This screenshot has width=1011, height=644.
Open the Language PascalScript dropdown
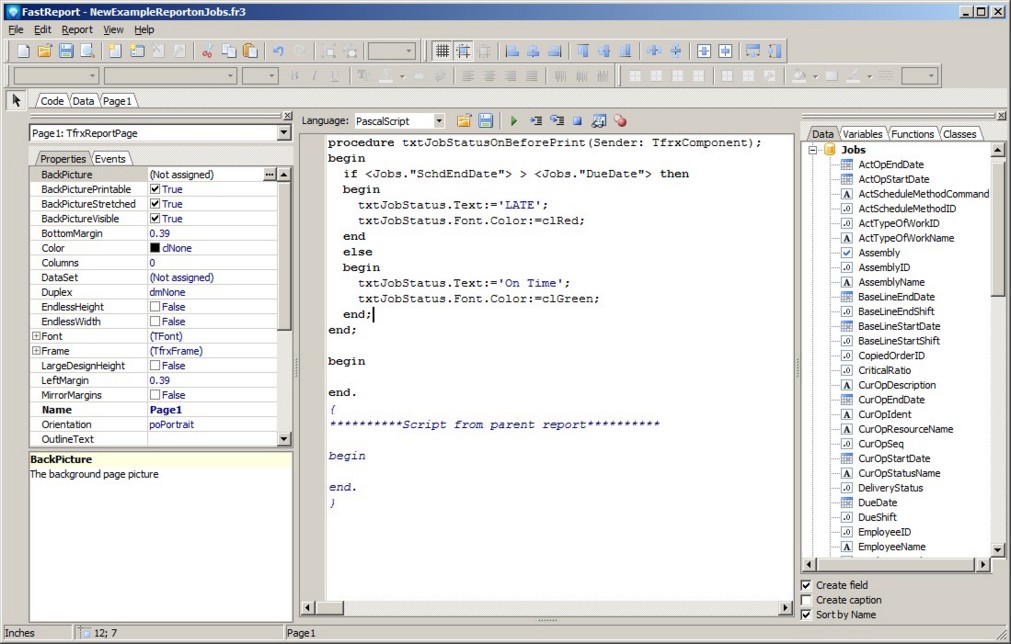click(438, 121)
